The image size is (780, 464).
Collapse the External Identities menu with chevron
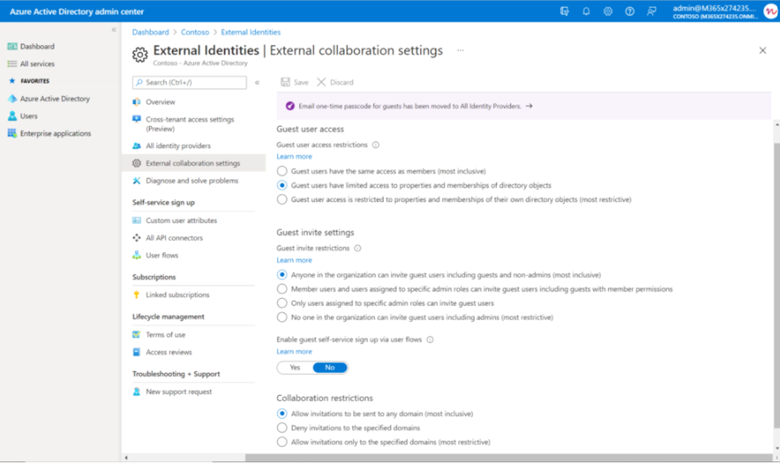click(257, 83)
